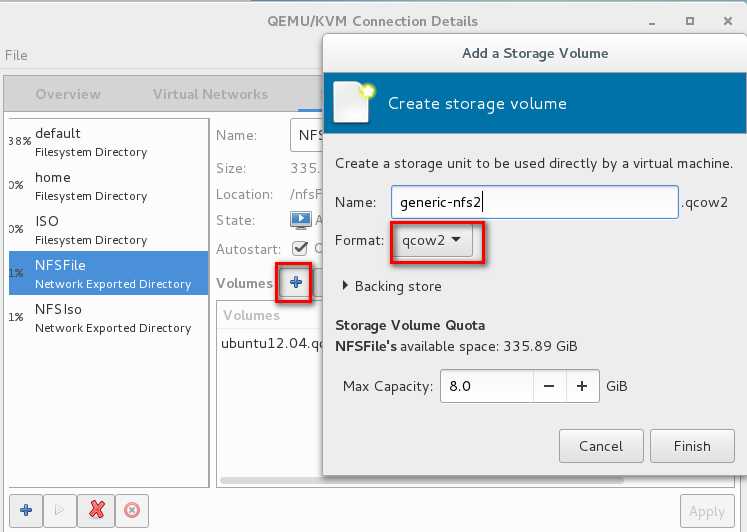This screenshot has width=747, height=532.
Task: Click the add volume plus icon
Action: (x=296, y=283)
